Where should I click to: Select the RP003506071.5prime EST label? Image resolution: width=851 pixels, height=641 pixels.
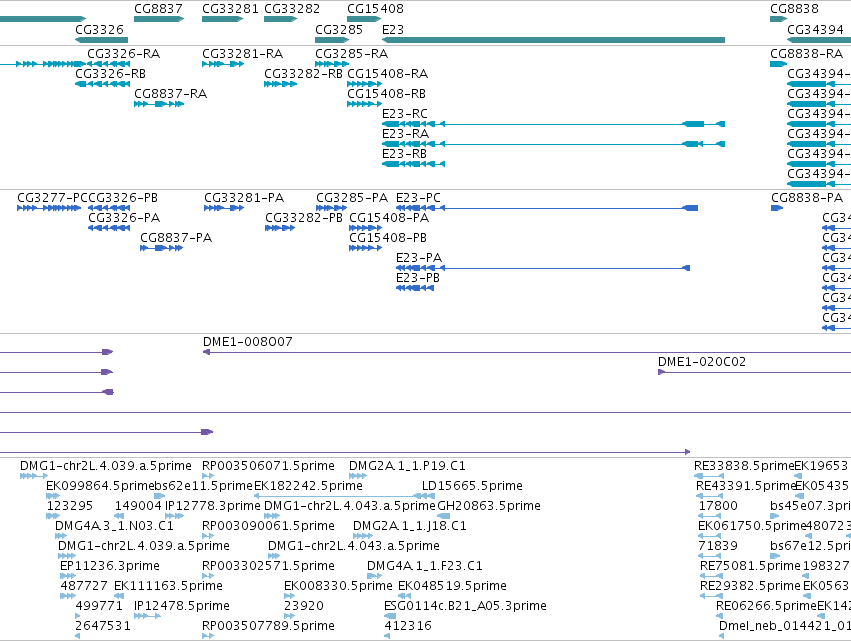coord(268,466)
